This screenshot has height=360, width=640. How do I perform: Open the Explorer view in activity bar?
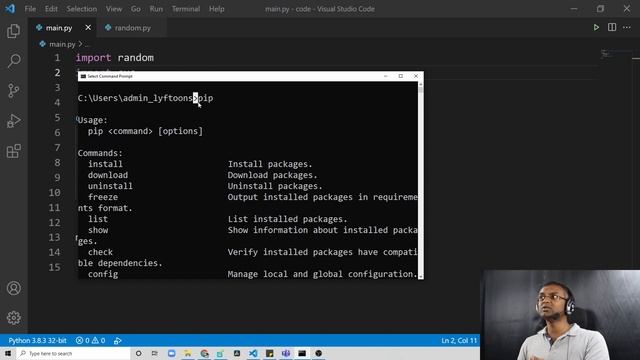(x=13, y=31)
